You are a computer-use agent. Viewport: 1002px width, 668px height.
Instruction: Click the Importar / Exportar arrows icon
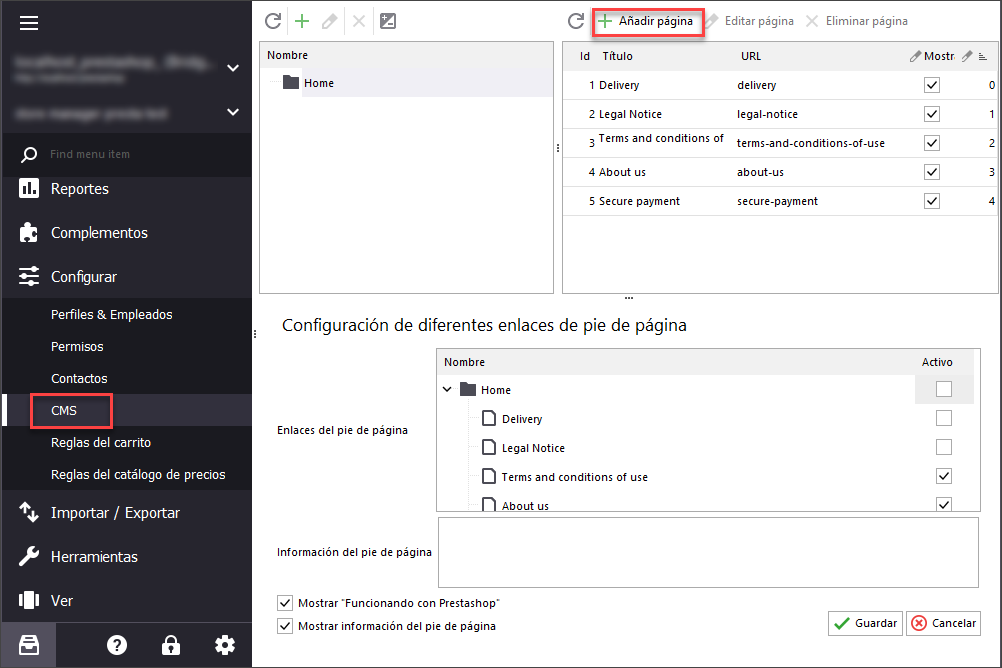point(29,513)
